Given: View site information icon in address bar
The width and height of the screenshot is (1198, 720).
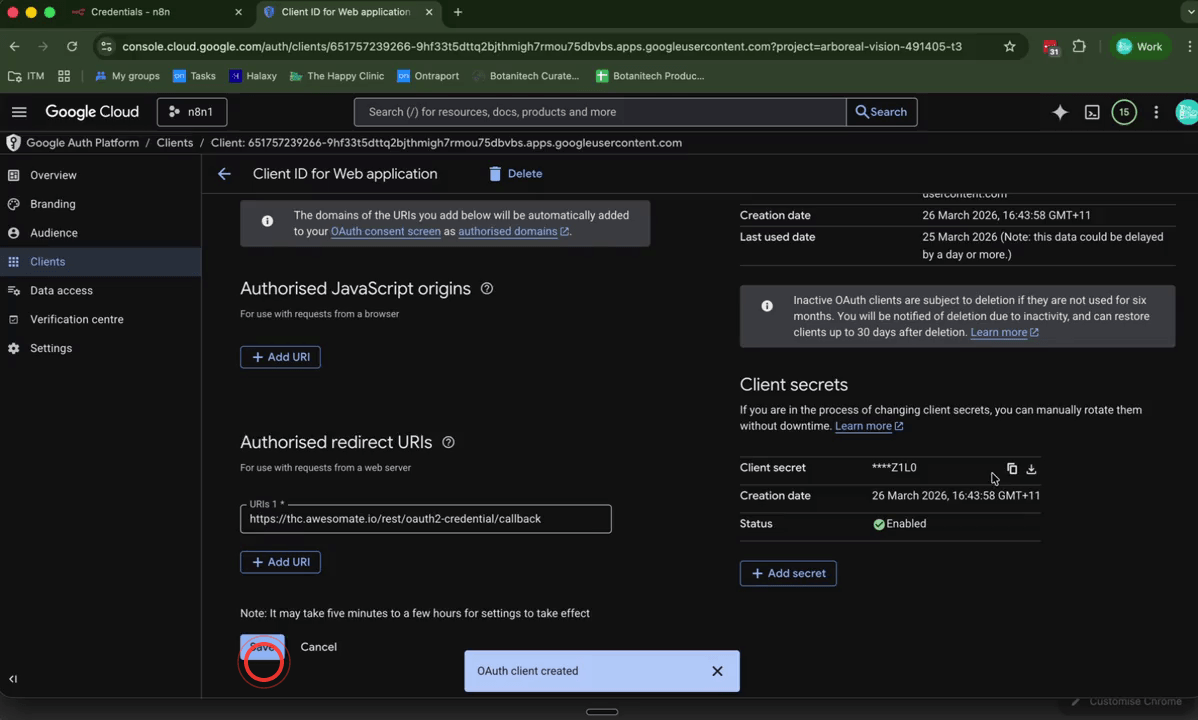Looking at the screenshot, I should tap(106, 47).
